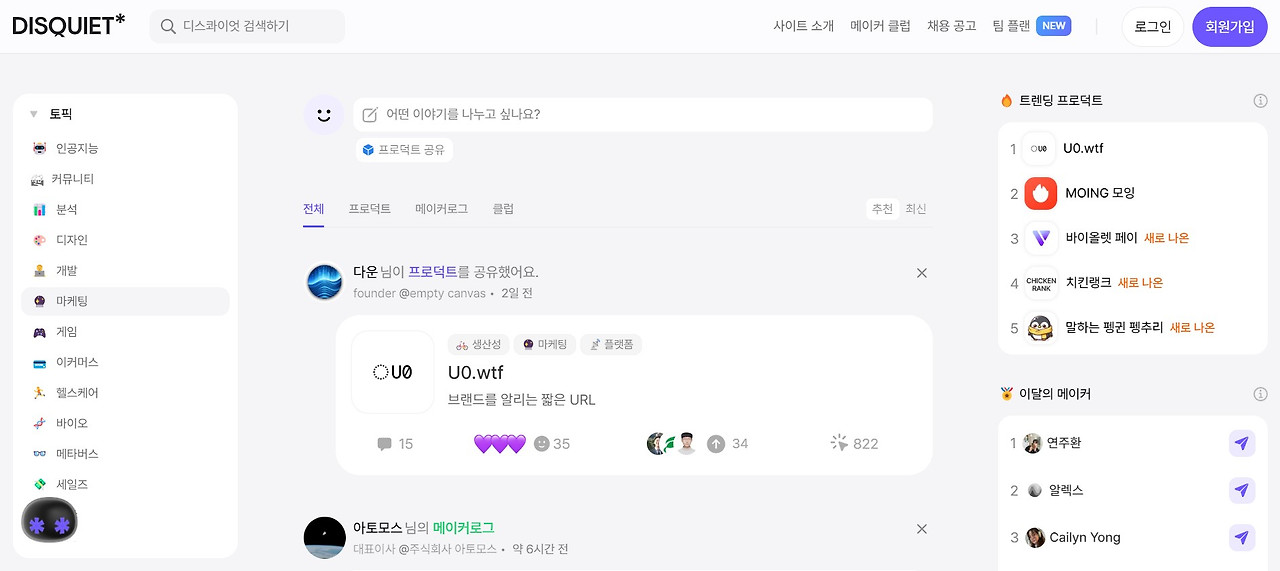Click the comment bubble icon with 15
The image size is (1280, 571).
(384, 444)
